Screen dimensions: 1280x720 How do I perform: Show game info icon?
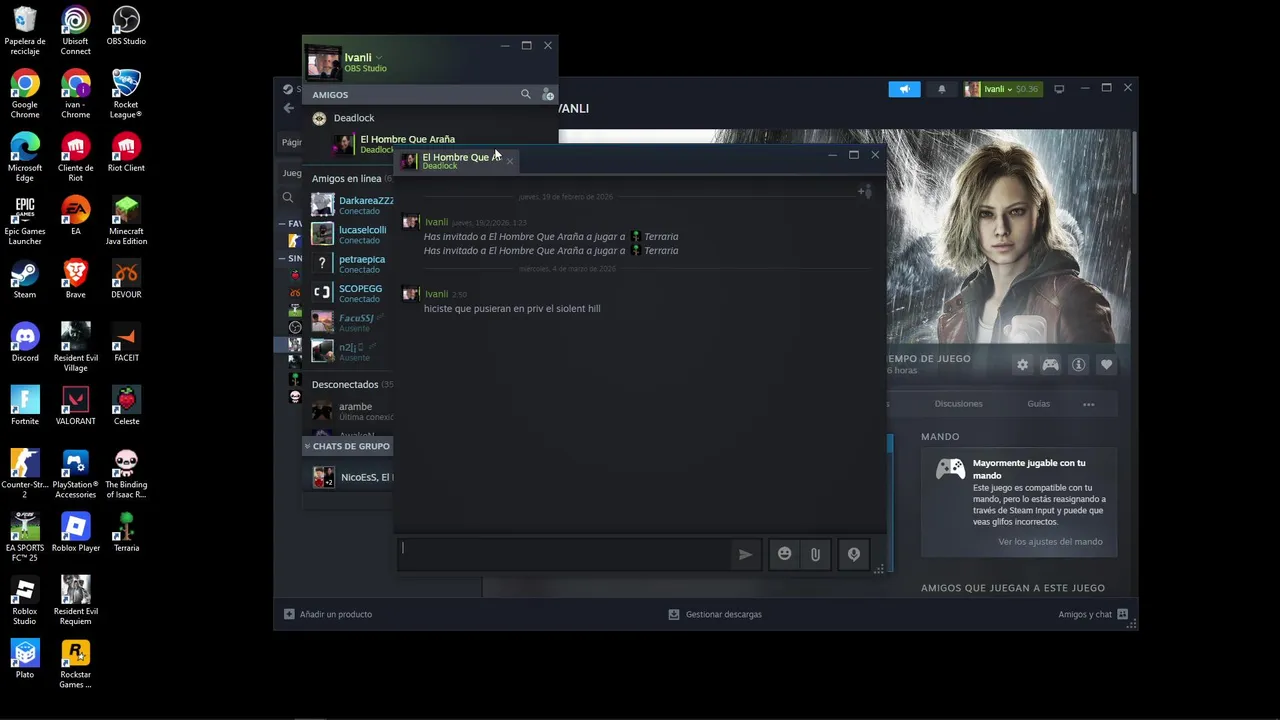1078,365
